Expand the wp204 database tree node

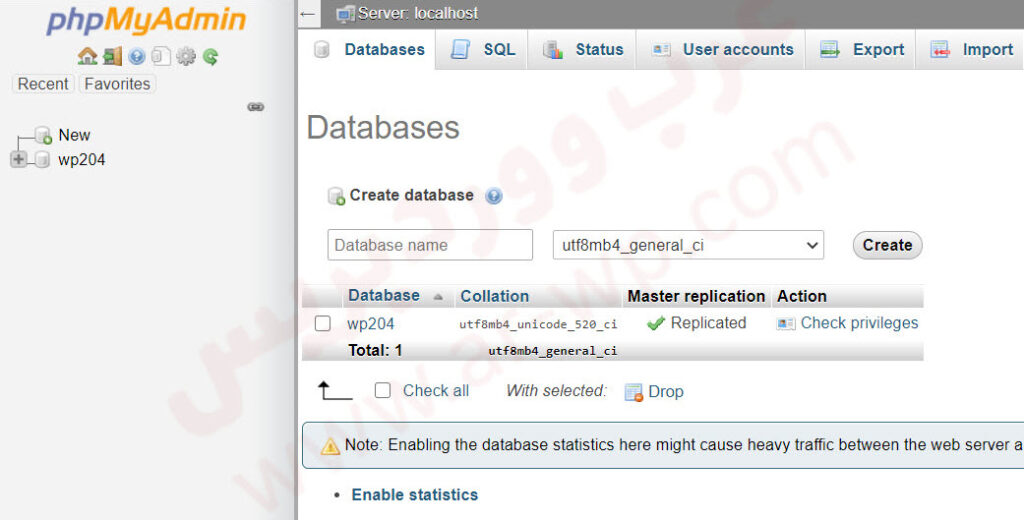(18, 160)
